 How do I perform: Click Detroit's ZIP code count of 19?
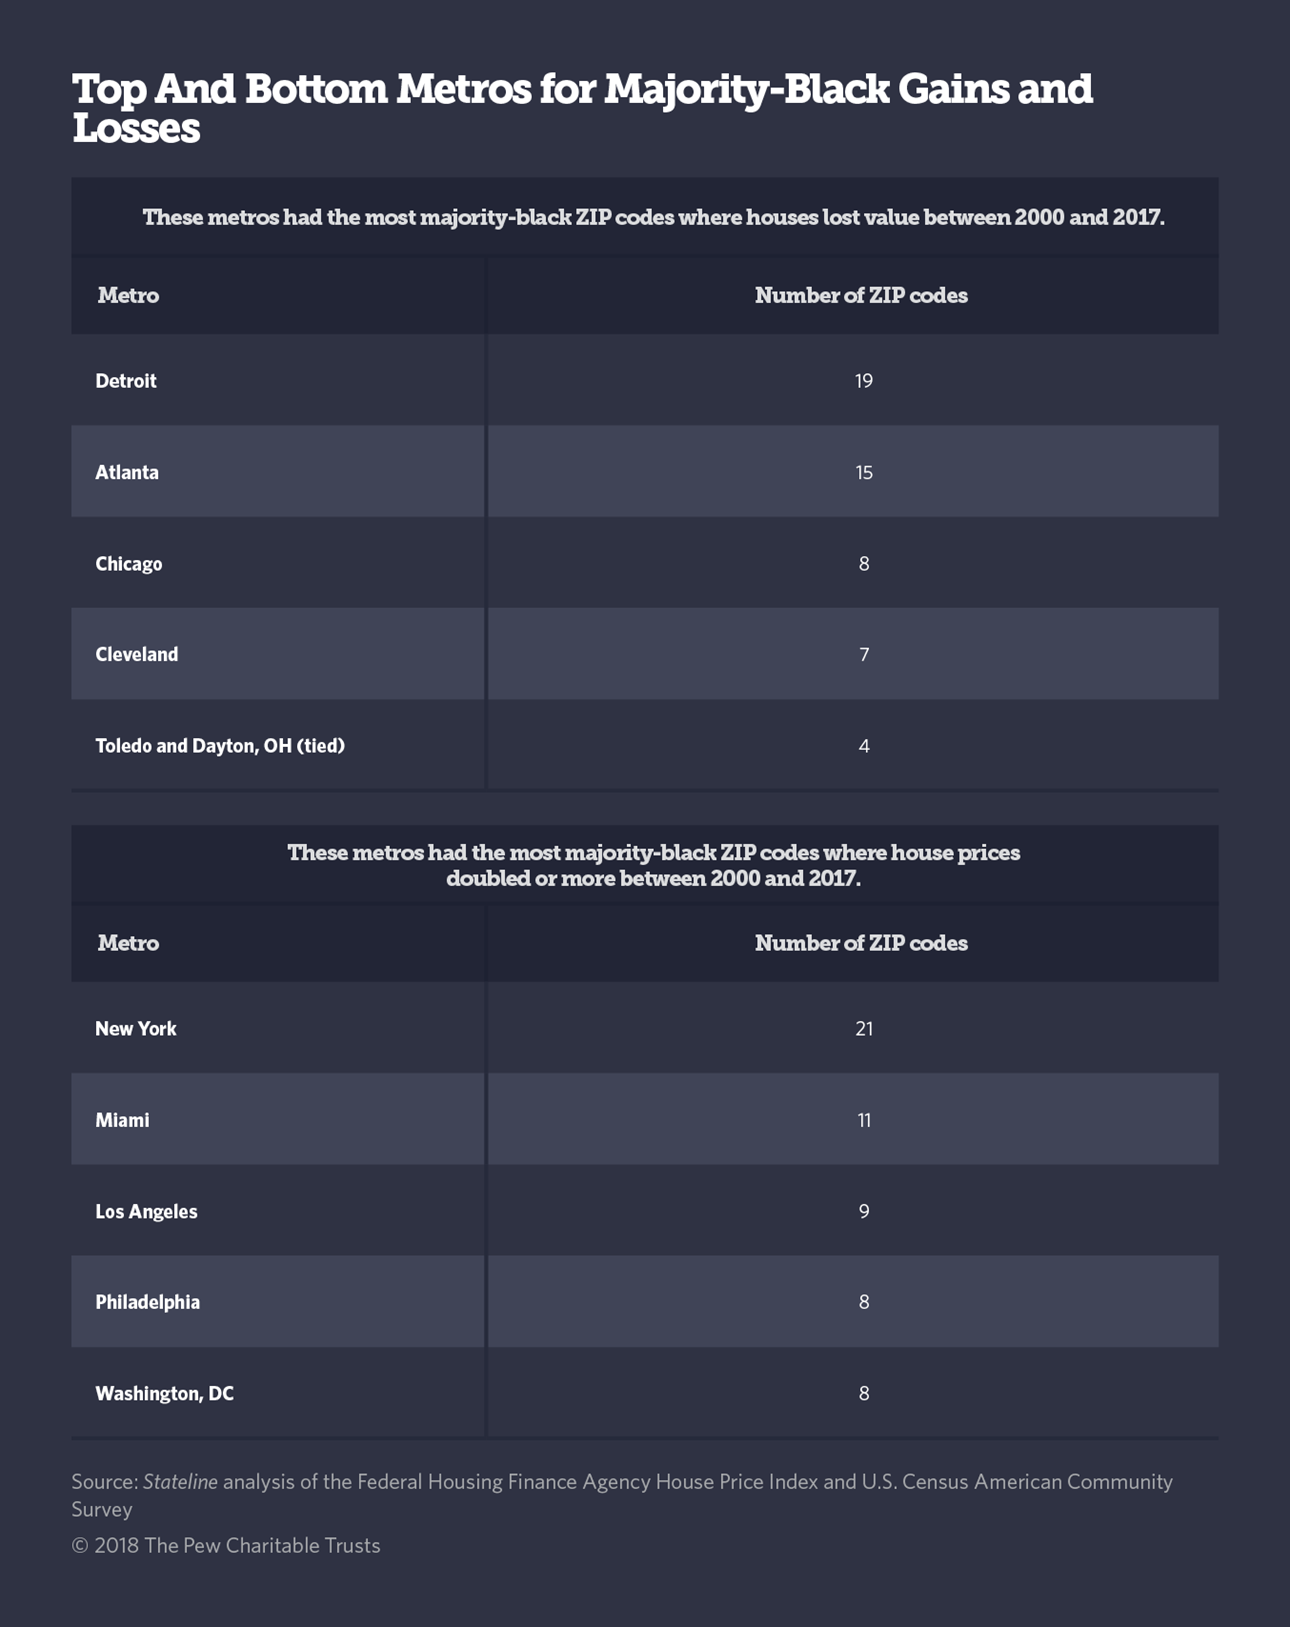(x=864, y=381)
